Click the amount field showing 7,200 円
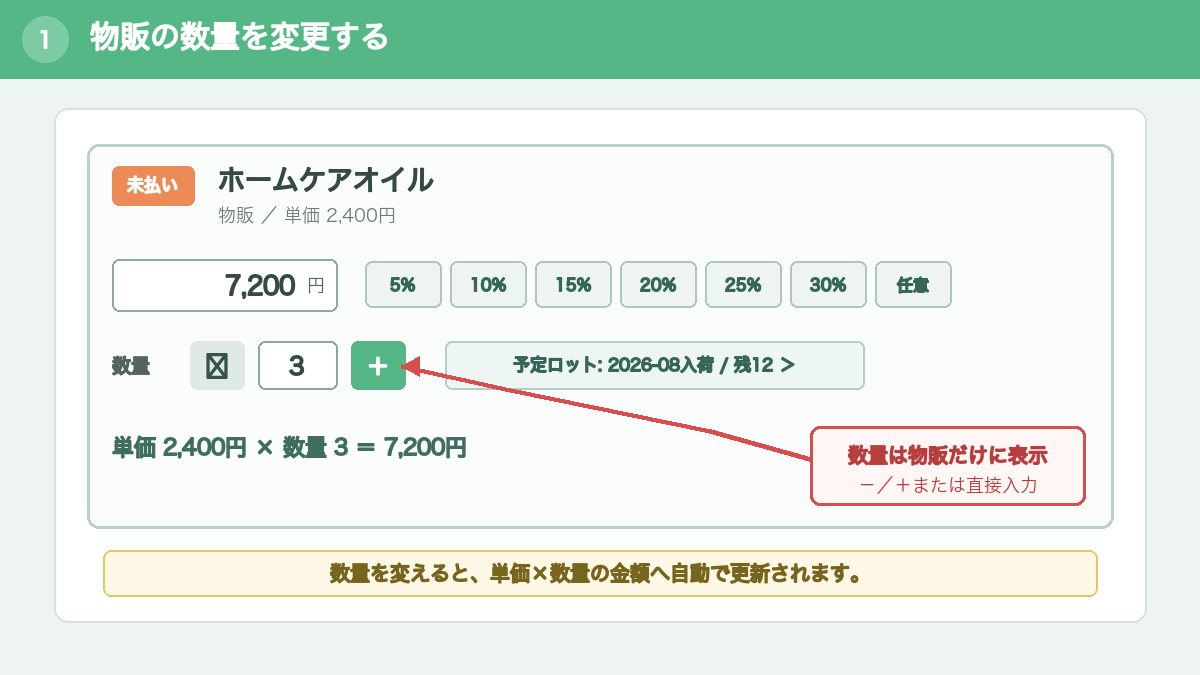1200x675 pixels. tap(225, 286)
